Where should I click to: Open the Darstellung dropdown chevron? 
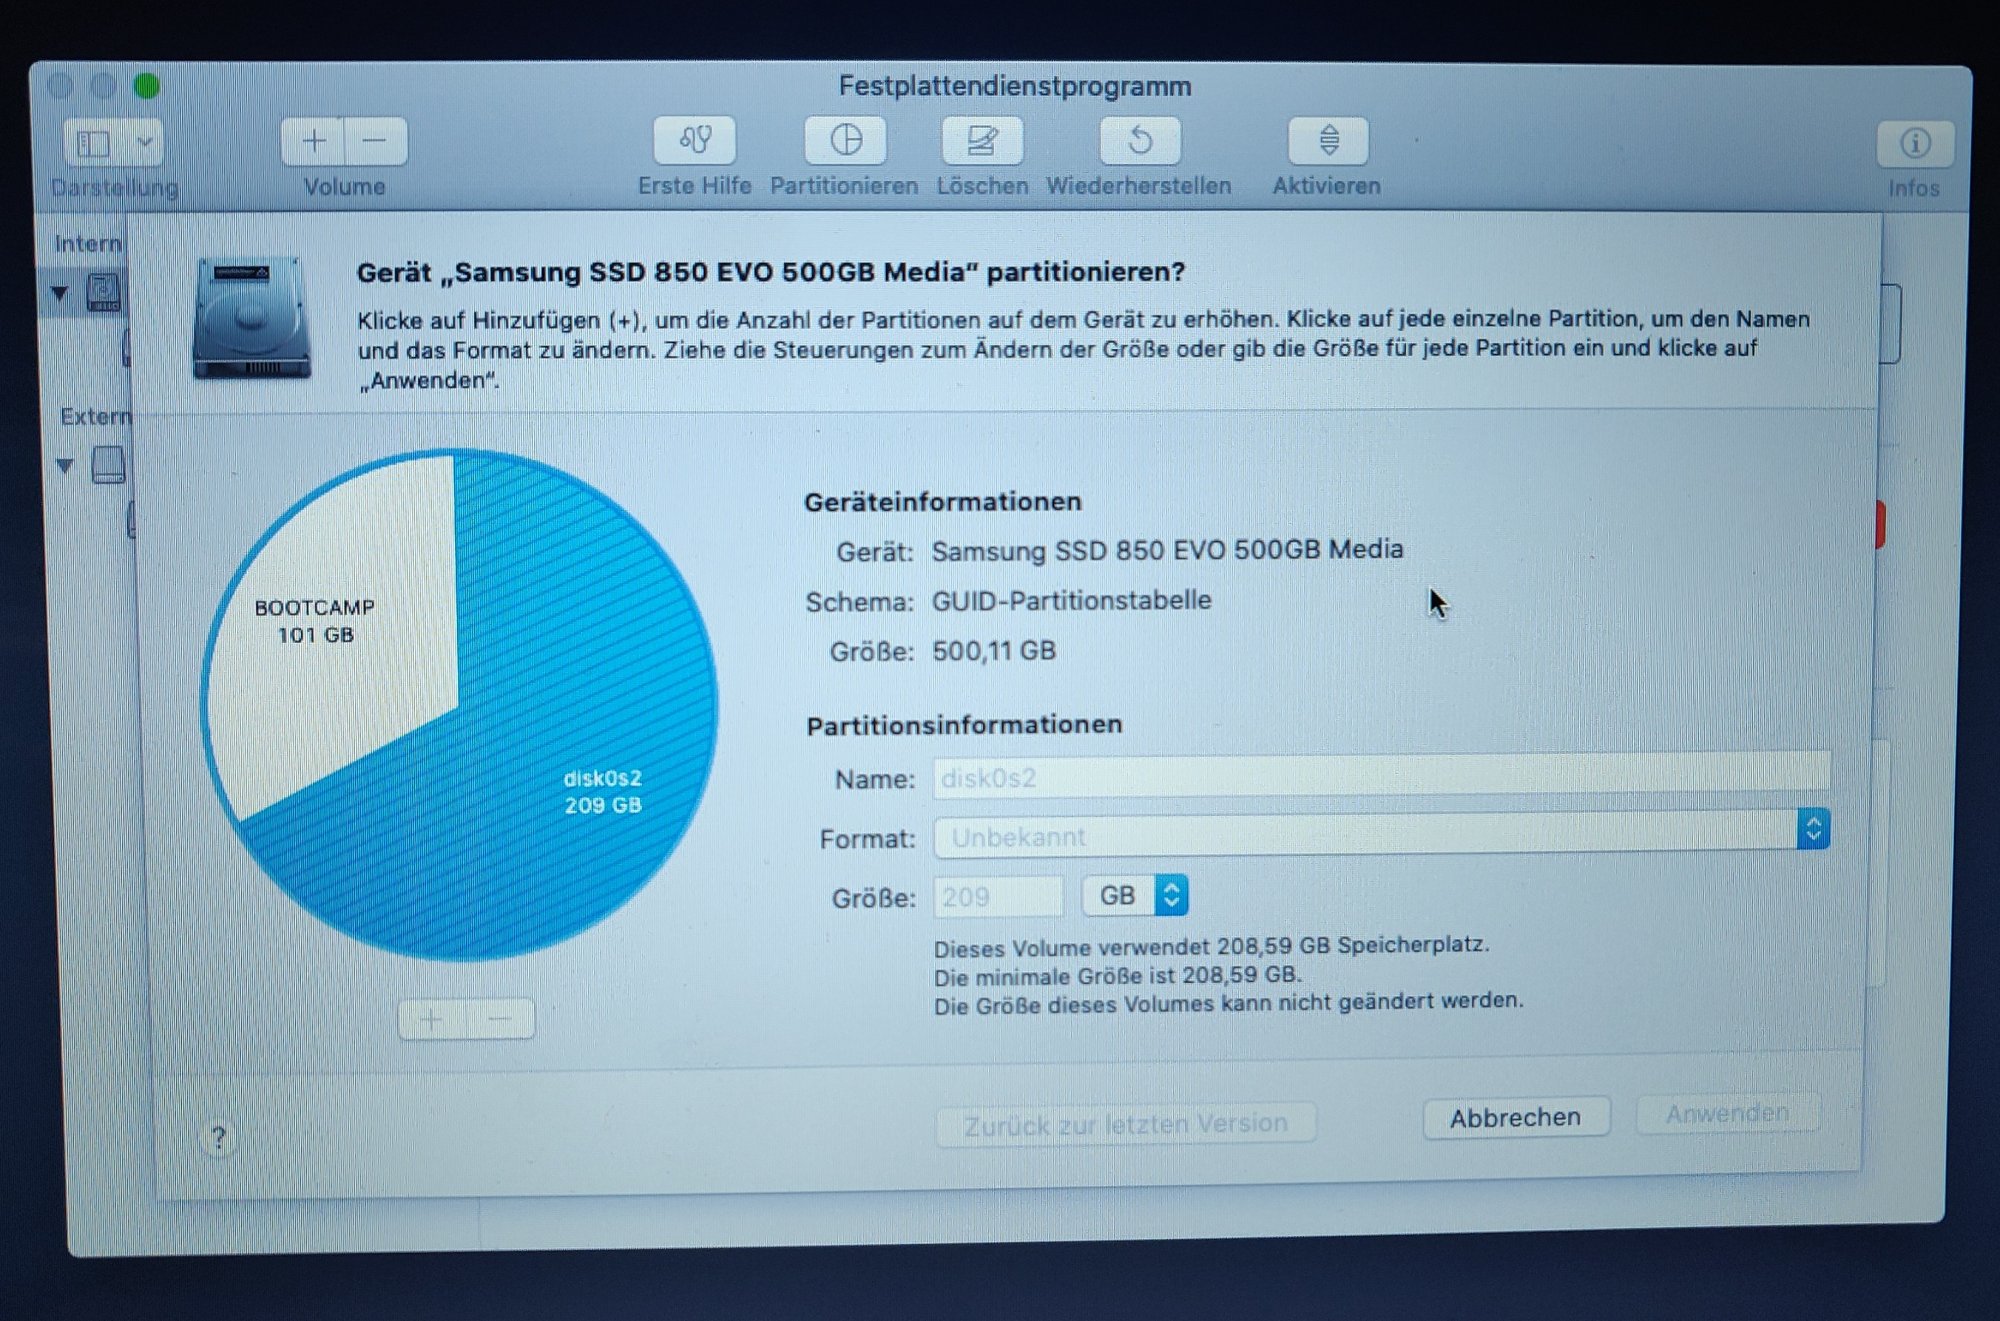[145, 143]
